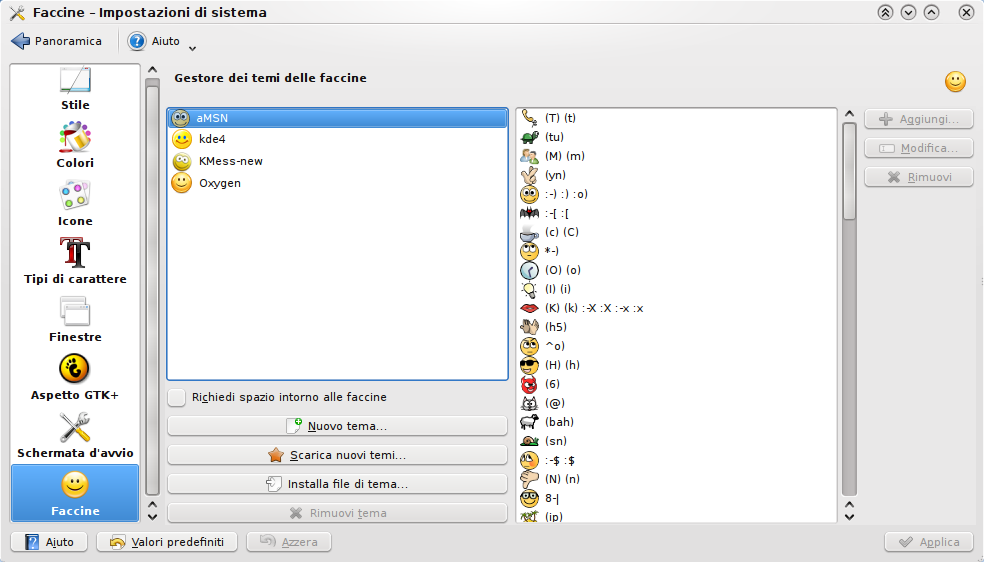The width and height of the screenshot is (984, 562).
Task: Select the smiley emoticon :-) :) :o)
Action: (x=676, y=194)
